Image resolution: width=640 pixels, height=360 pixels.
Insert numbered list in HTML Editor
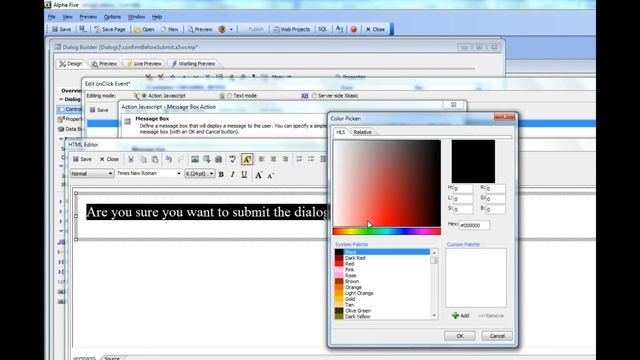point(299,159)
